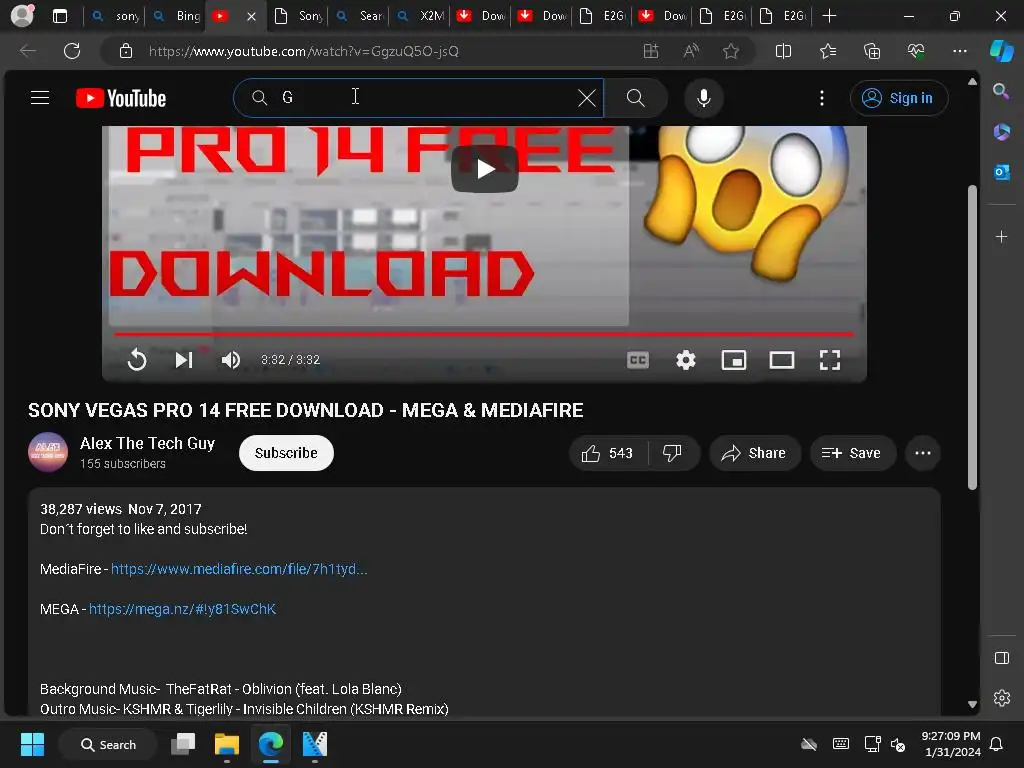Open the Alex The Tech Guy channel name

[x=147, y=443]
